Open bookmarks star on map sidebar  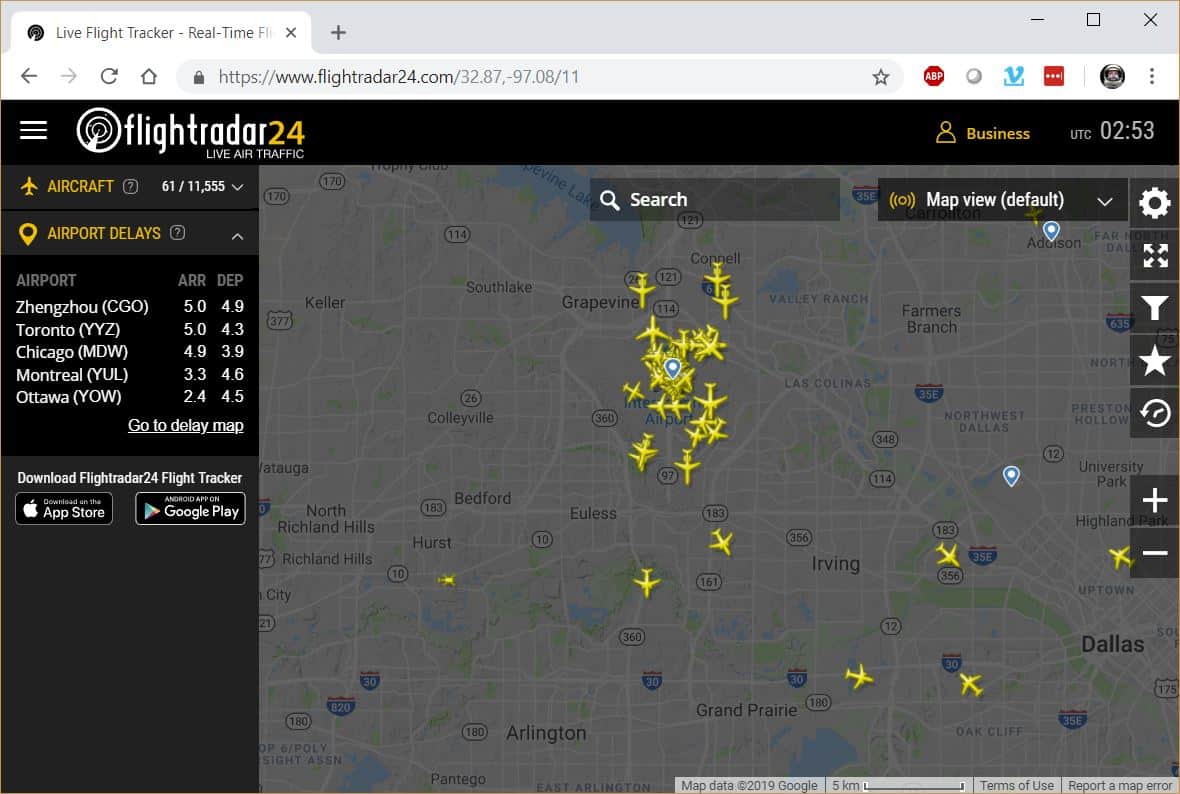(x=1154, y=360)
